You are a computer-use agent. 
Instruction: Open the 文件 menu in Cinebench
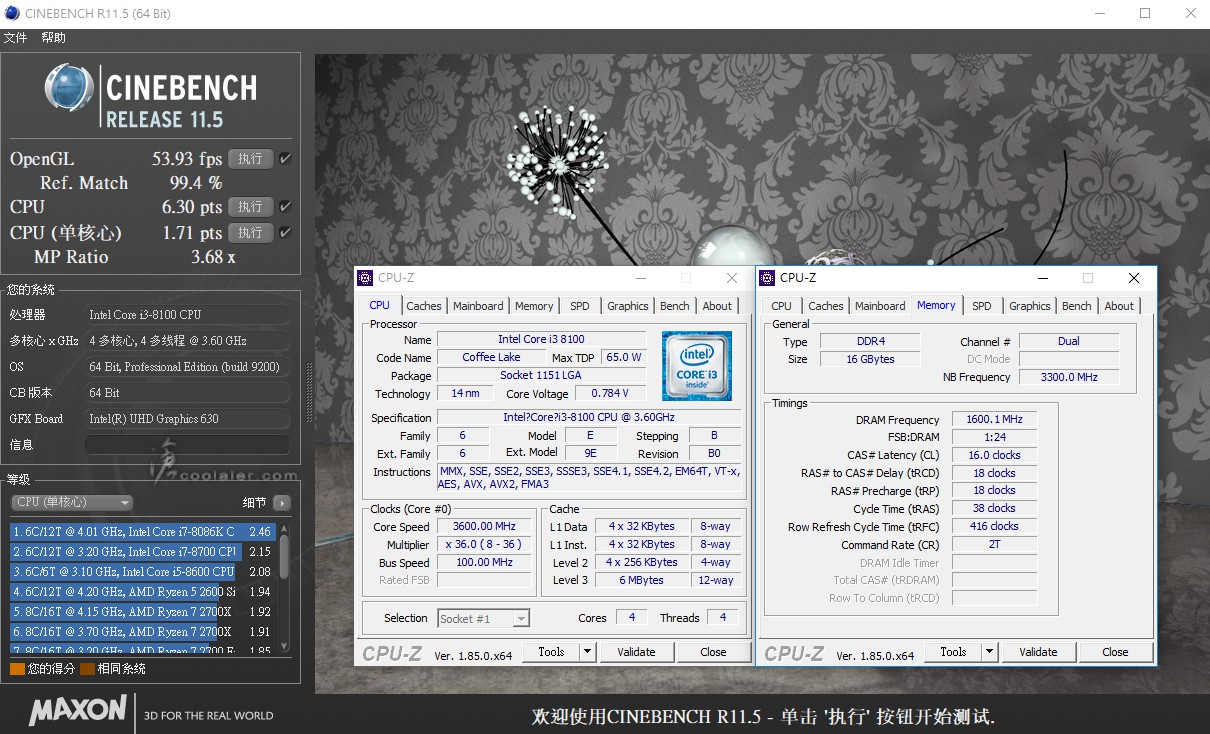pos(16,38)
